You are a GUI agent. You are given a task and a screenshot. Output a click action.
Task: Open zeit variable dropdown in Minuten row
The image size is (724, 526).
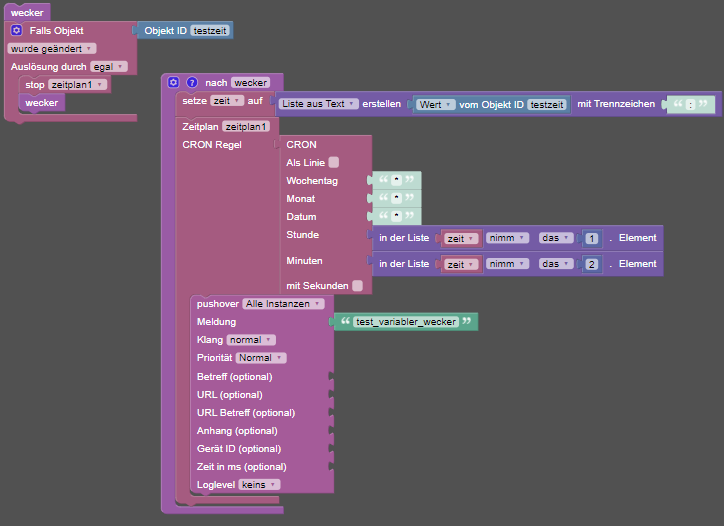tap(461, 264)
